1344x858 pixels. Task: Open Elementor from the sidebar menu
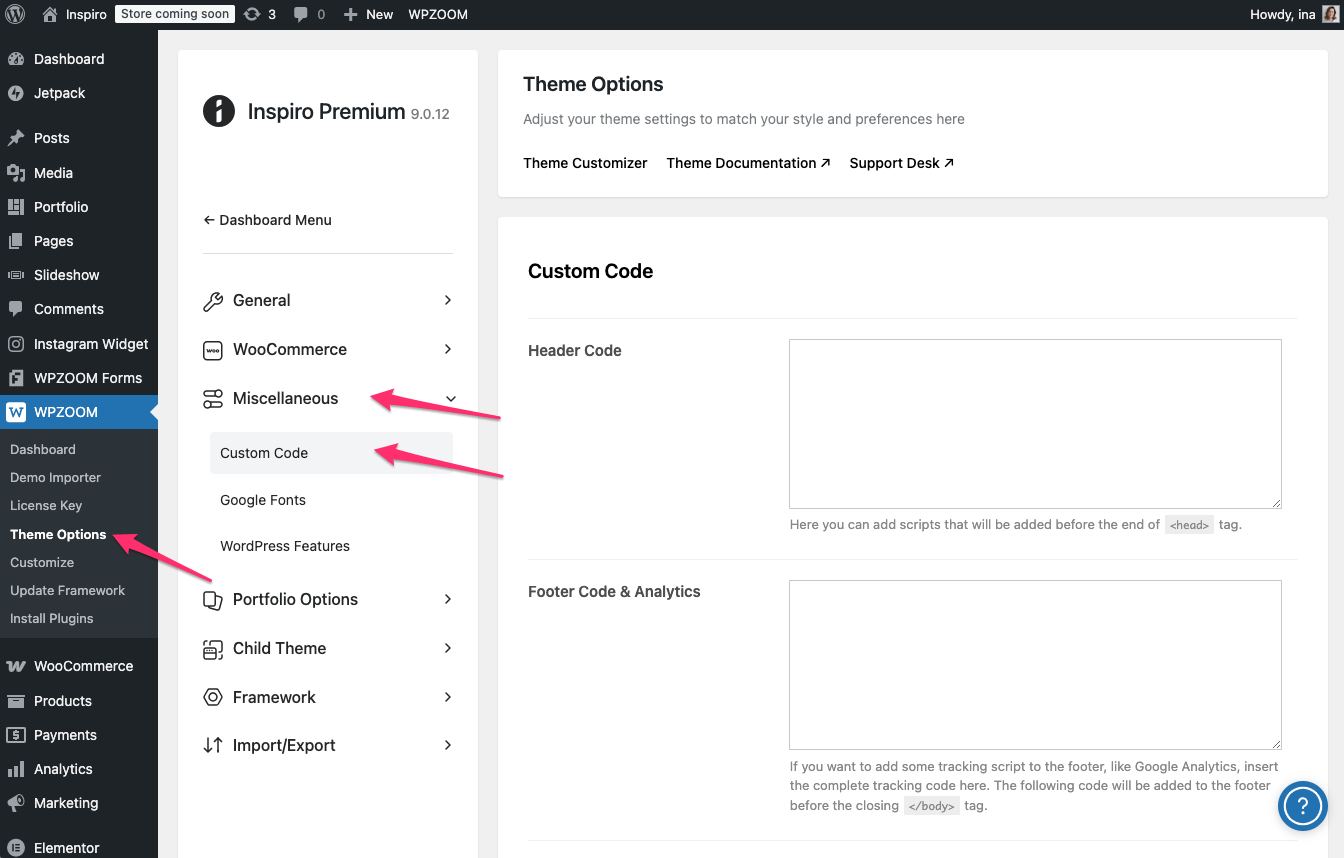pyautogui.click(x=66, y=847)
